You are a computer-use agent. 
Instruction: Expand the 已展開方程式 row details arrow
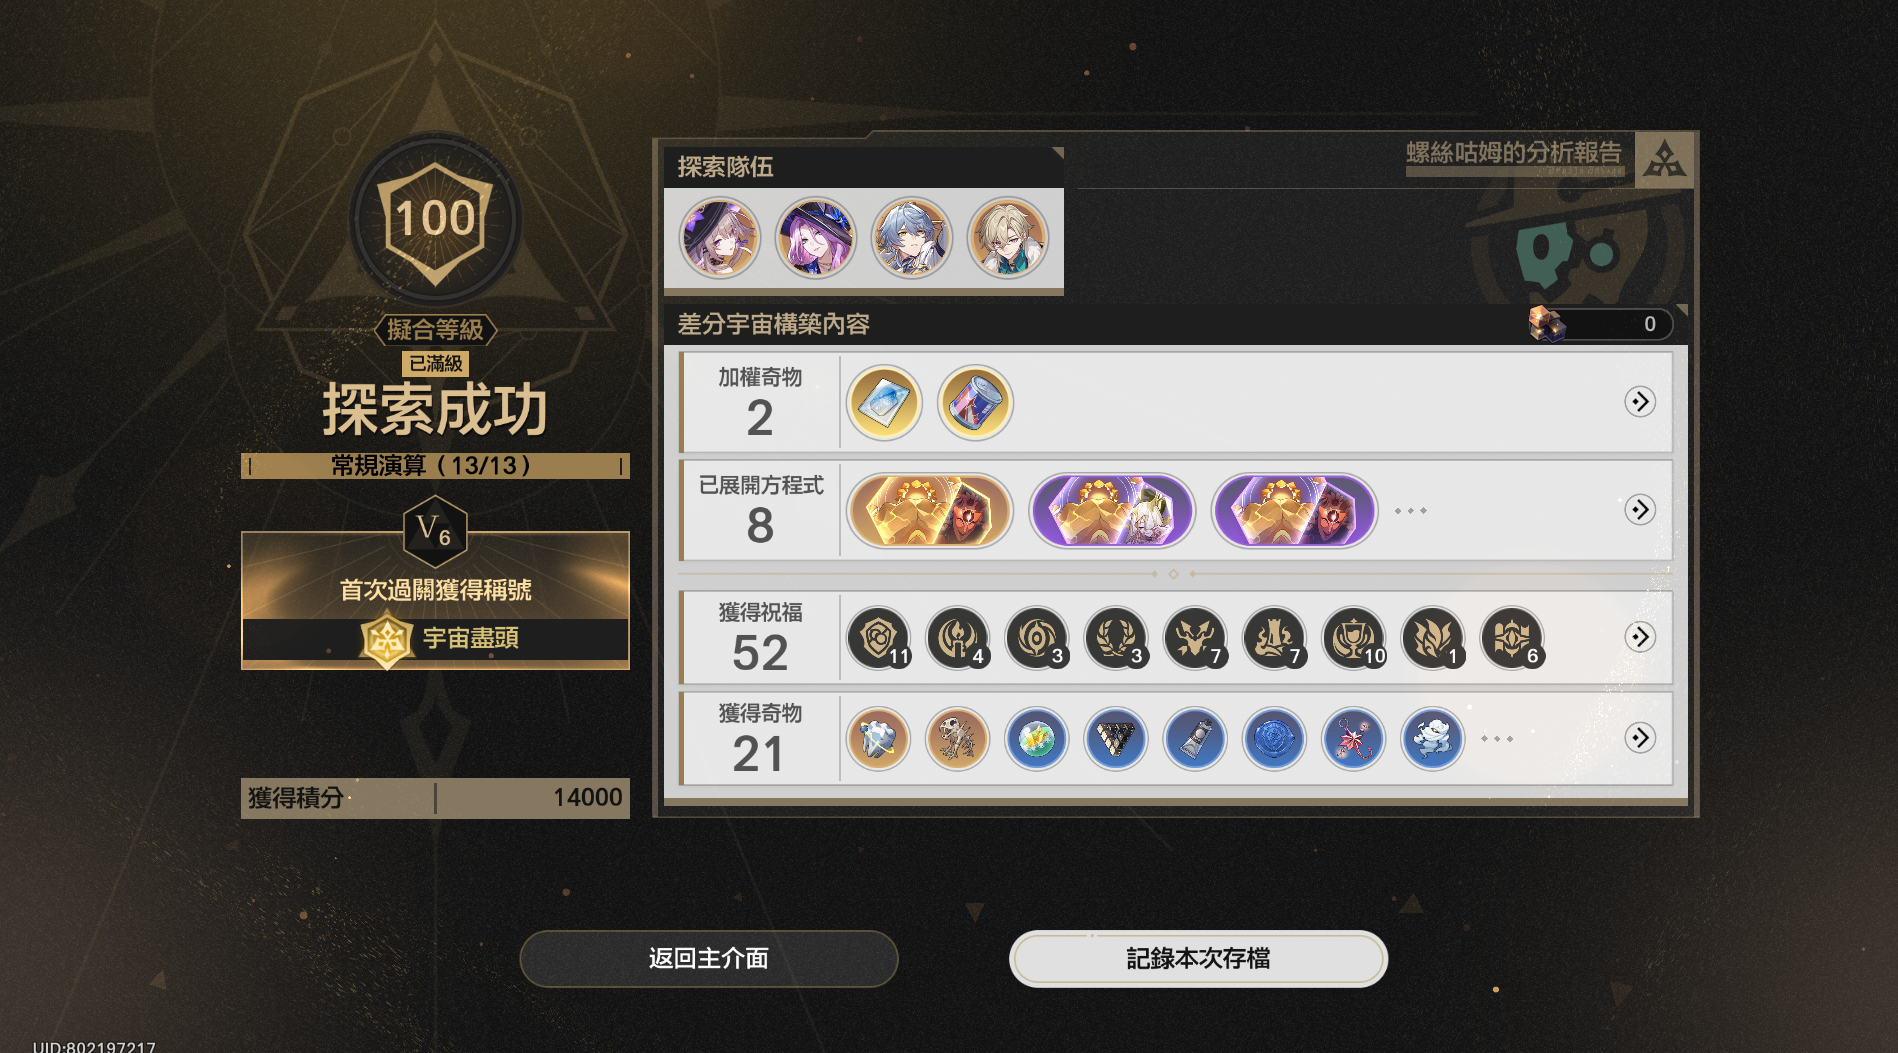tap(1640, 510)
